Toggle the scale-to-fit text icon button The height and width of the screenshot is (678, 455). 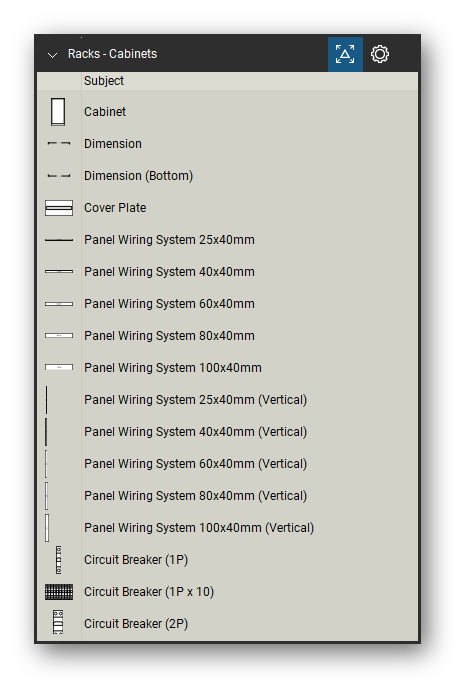[345, 54]
